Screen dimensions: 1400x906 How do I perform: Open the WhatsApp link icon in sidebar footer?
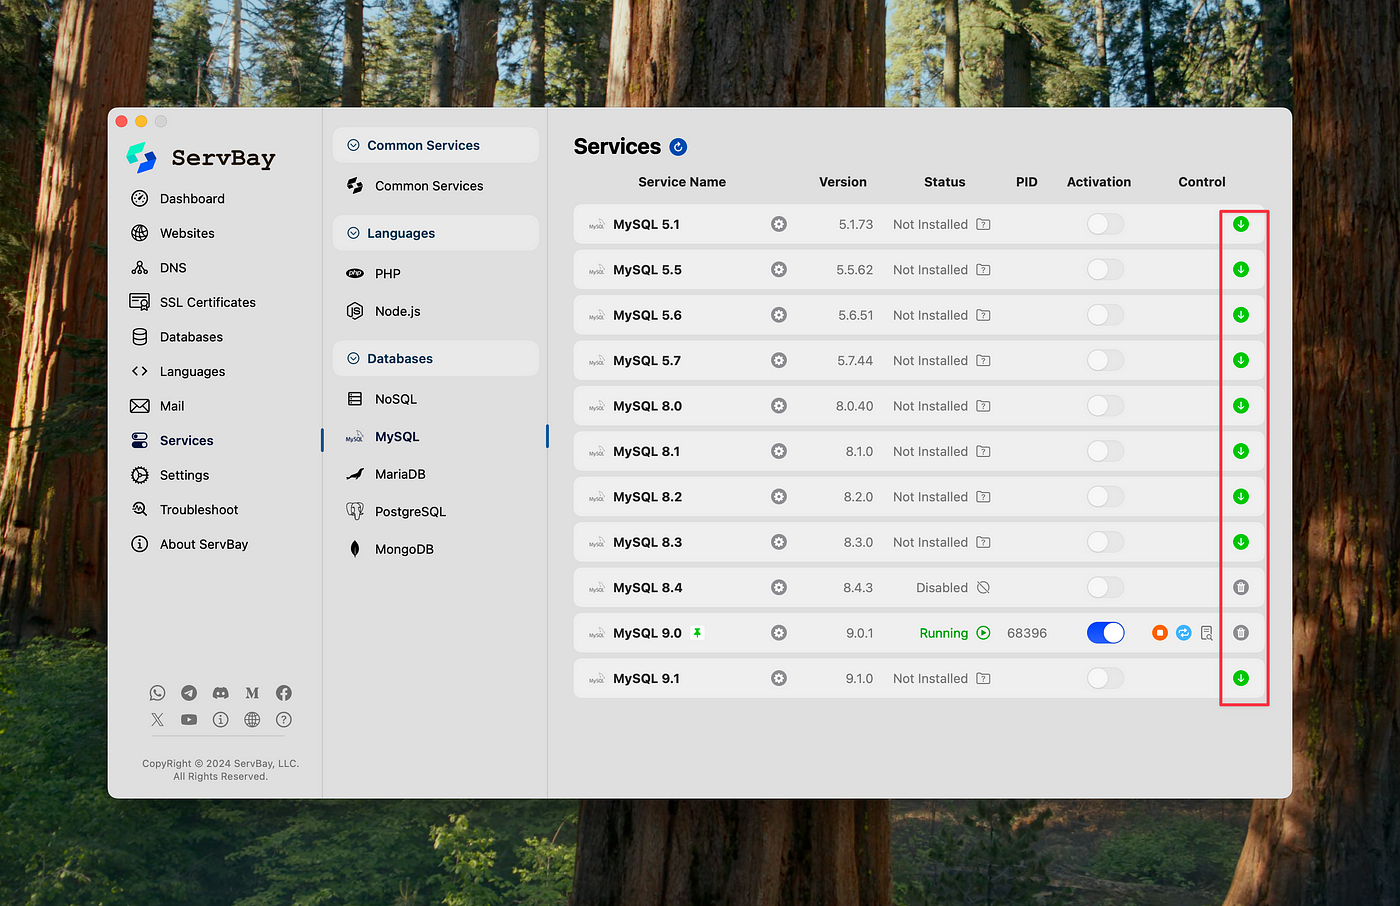[x=157, y=693]
